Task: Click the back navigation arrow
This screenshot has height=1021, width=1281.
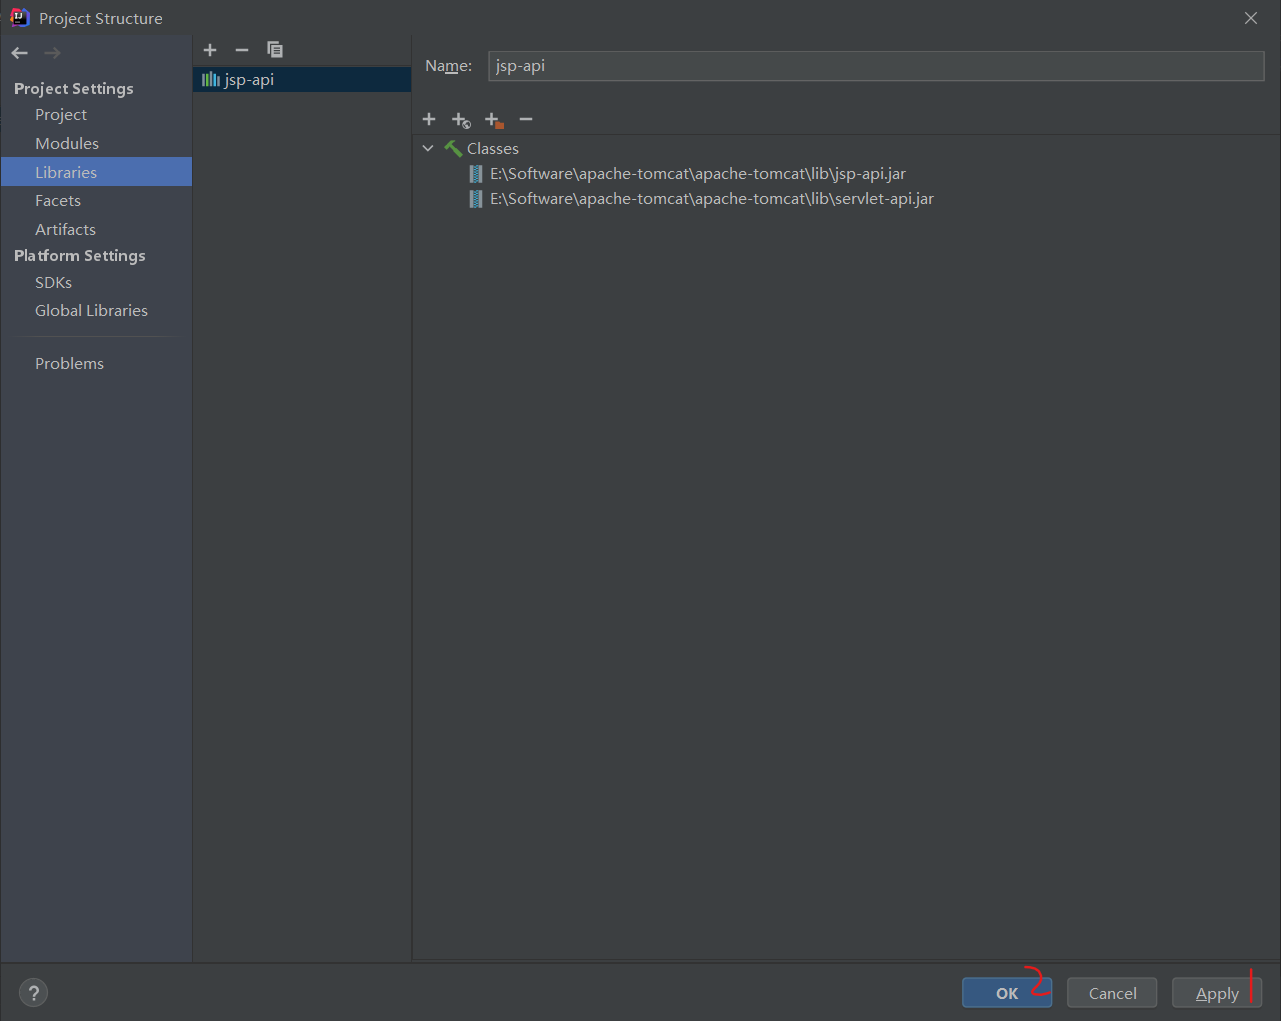Action: [x=20, y=53]
